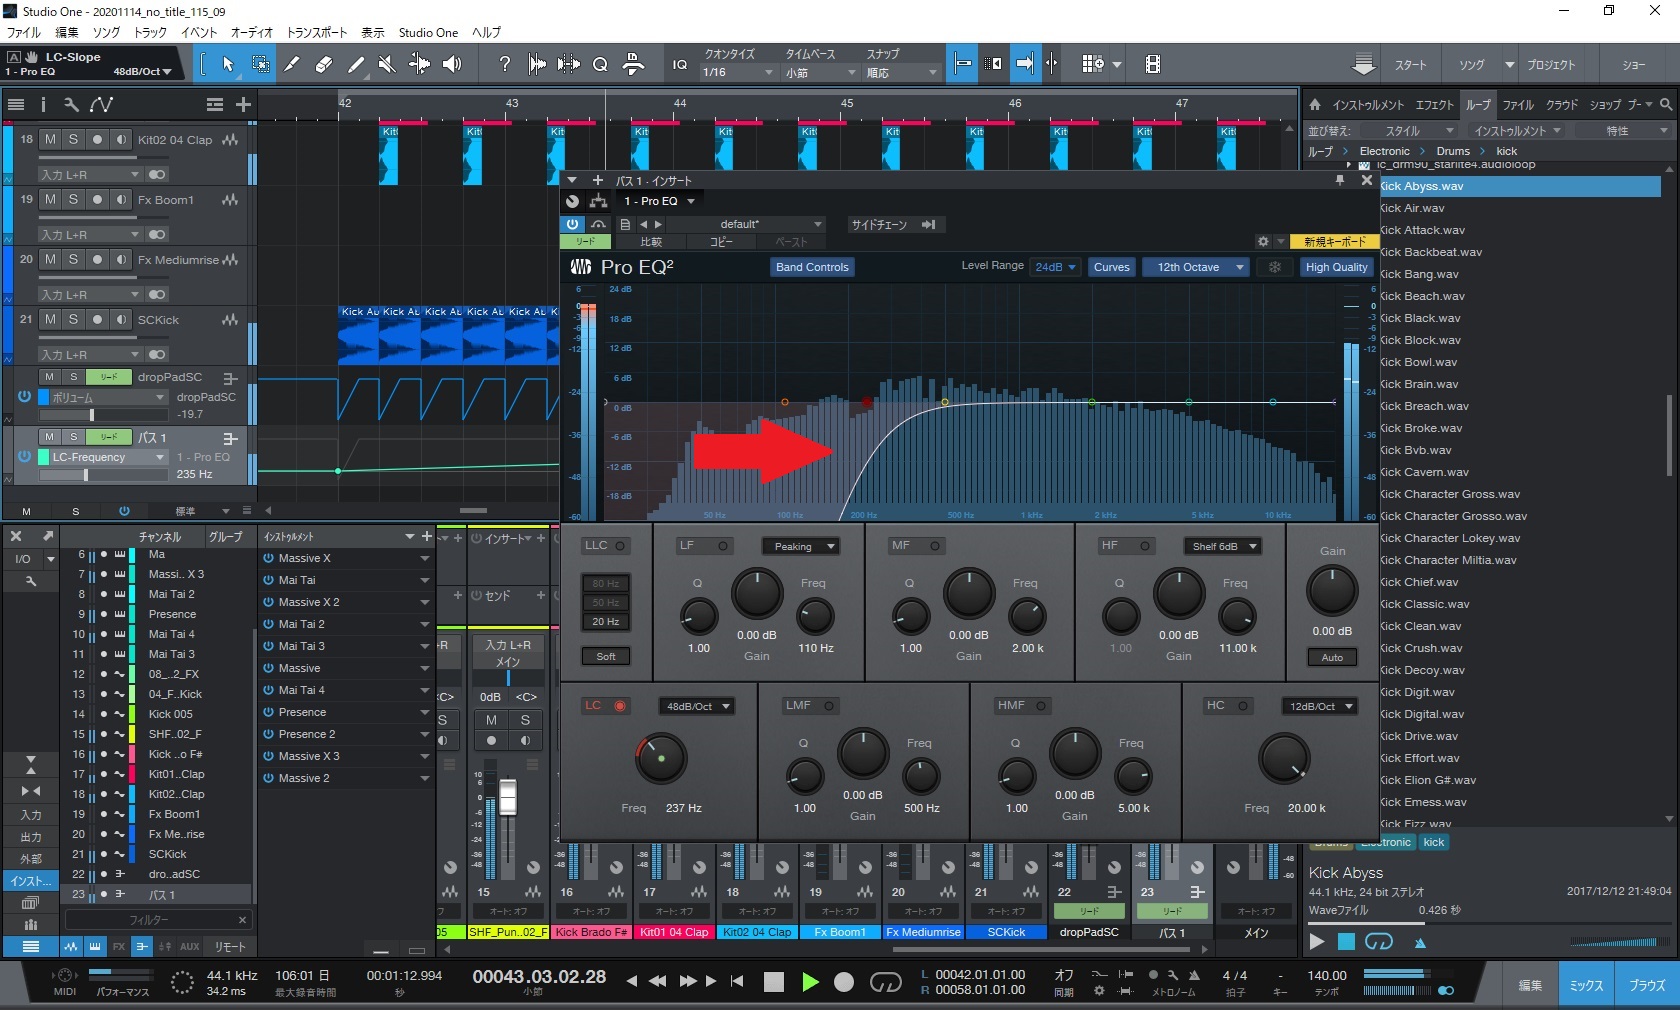
Task: Return to zero in transport
Action: 737,981
